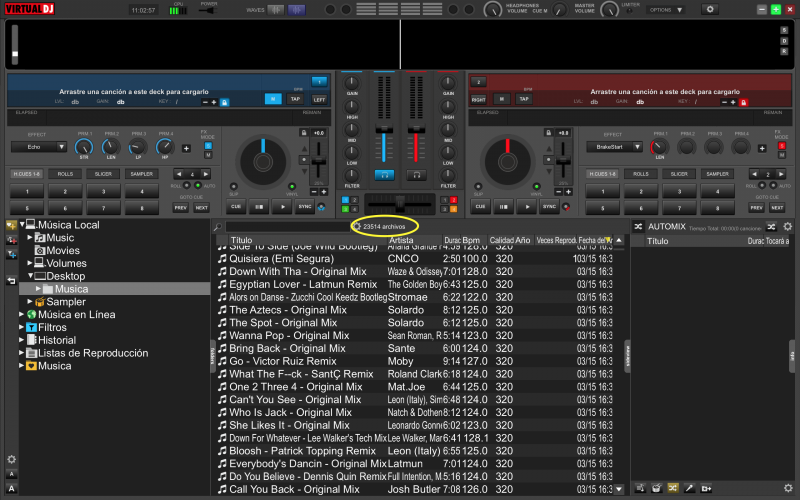The width and height of the screenshot is (800, 500).
Task: Open browser options gear next to 23514 archivos
Action: (x=357, y=227)
